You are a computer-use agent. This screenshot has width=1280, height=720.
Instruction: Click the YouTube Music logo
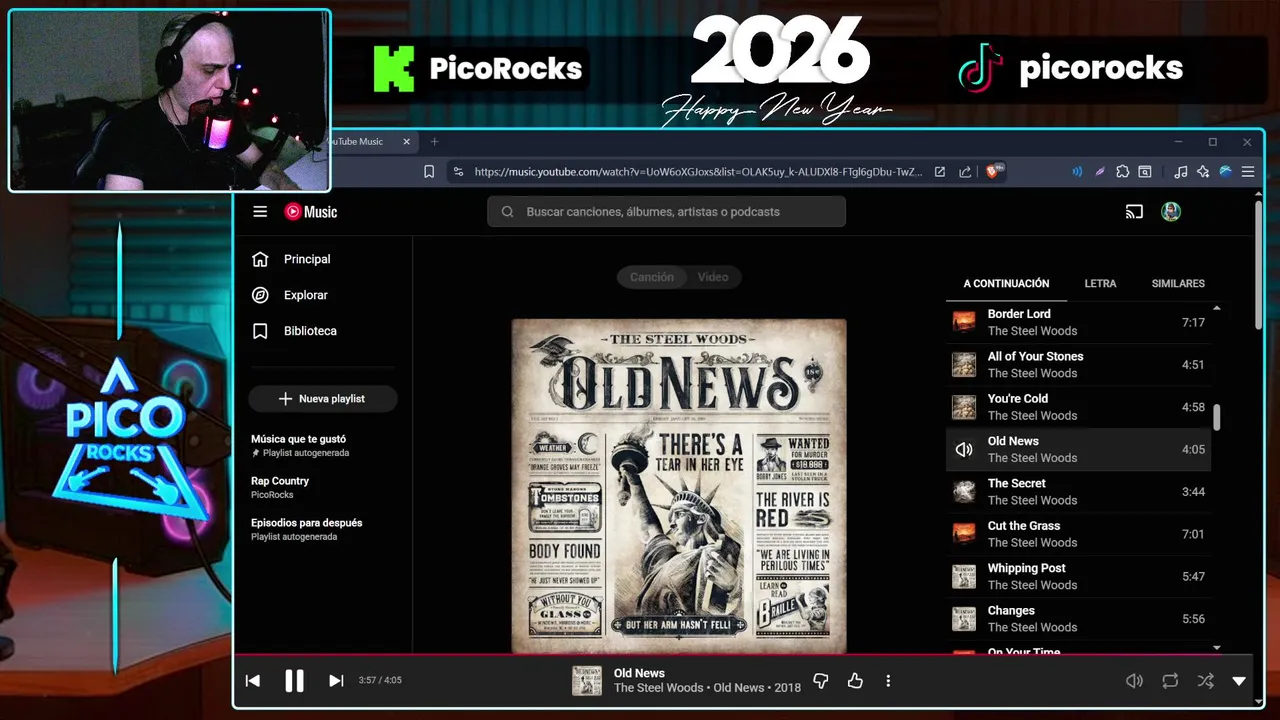point(311,211)
